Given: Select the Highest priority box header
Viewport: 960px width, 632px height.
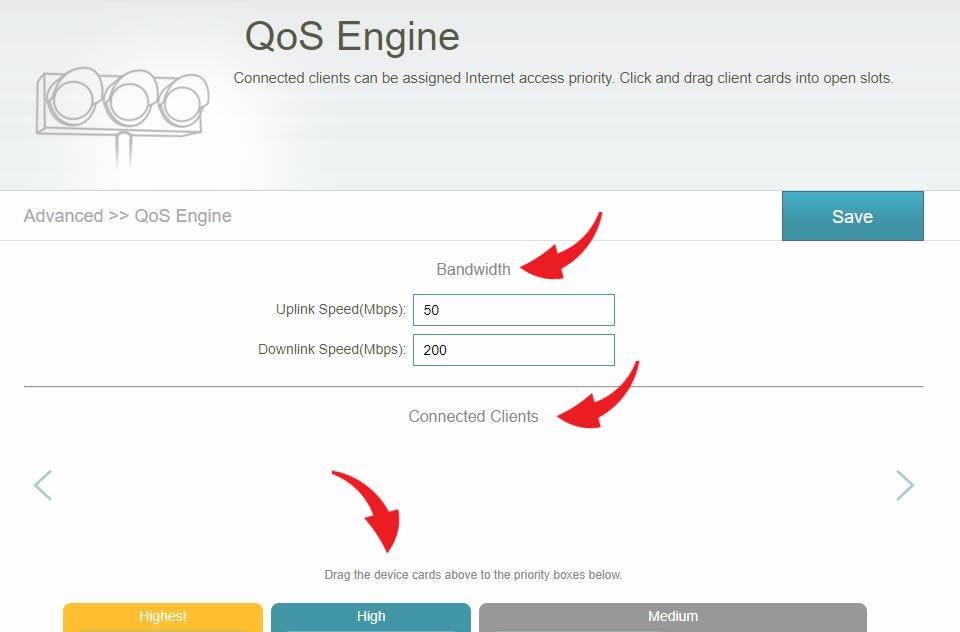Looking at the screenshot, I should pyautogui.click(x=163, y=617).
